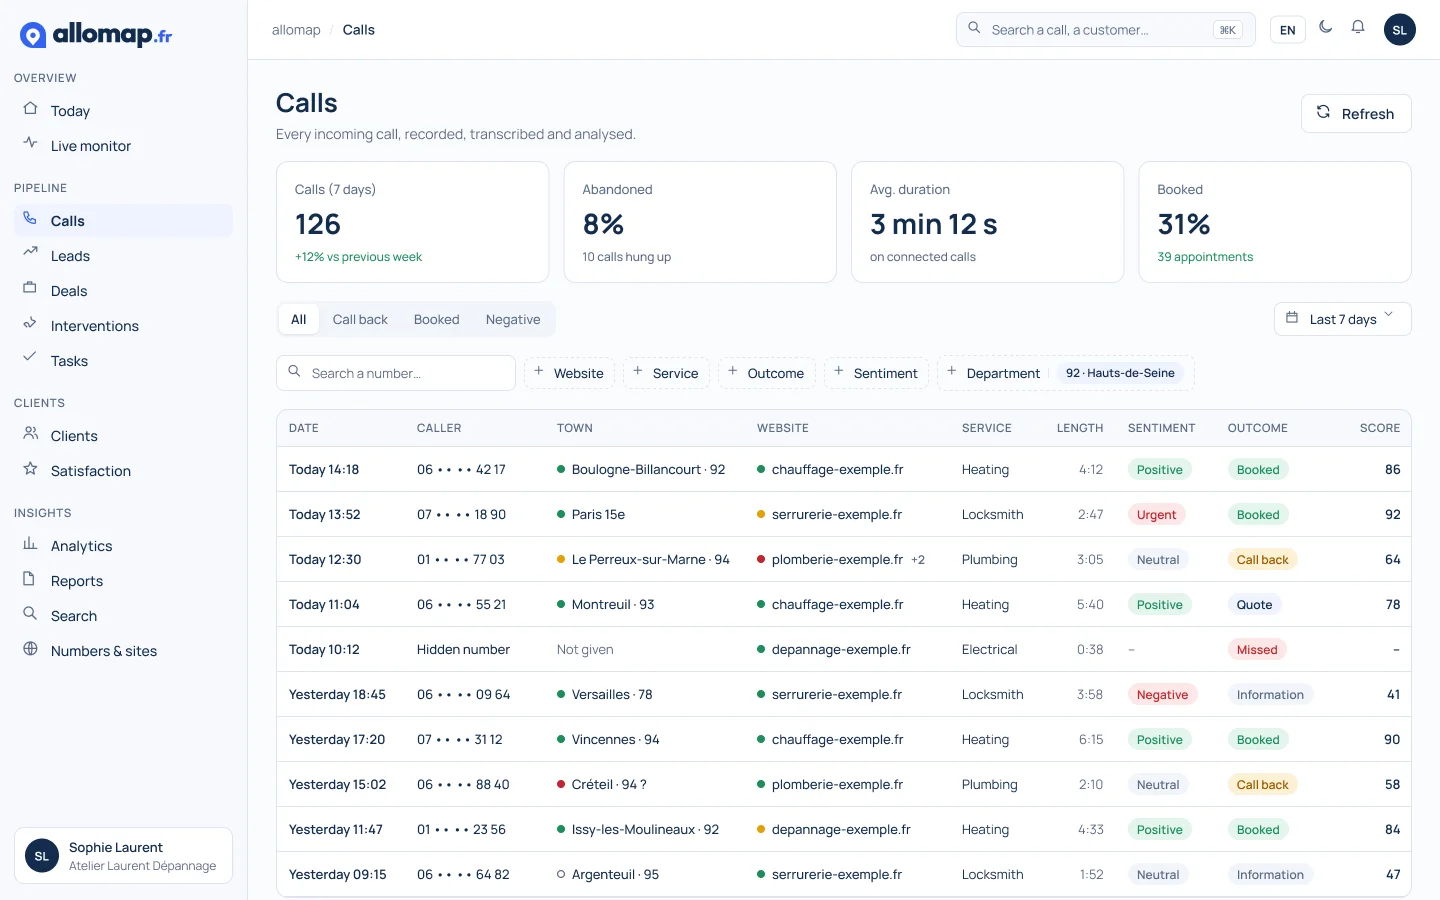This screenshot has width=1440, height=900.
Task: Remove the 92 · Hauts-de-Seine filter chip
Action: click(1120, 373)
